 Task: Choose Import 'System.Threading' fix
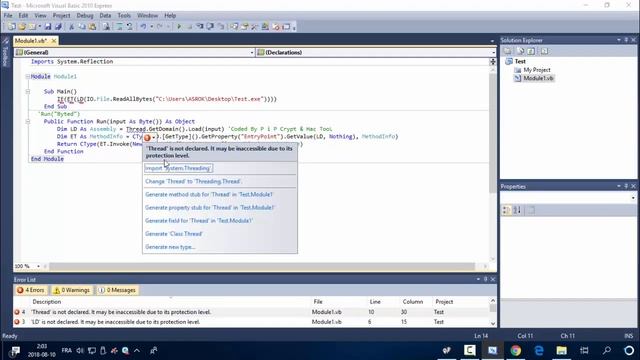(178, 168)
